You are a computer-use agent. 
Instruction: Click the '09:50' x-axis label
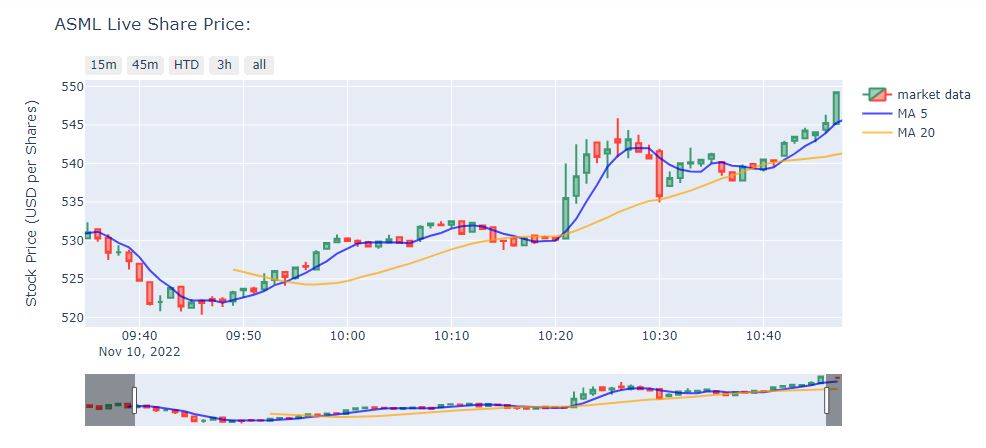243,336
